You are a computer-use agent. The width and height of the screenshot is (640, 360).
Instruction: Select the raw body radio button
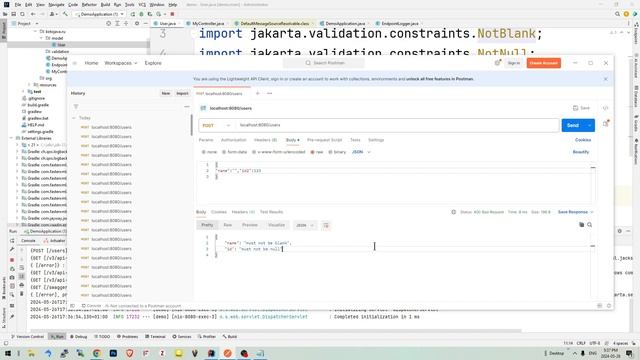312,152
